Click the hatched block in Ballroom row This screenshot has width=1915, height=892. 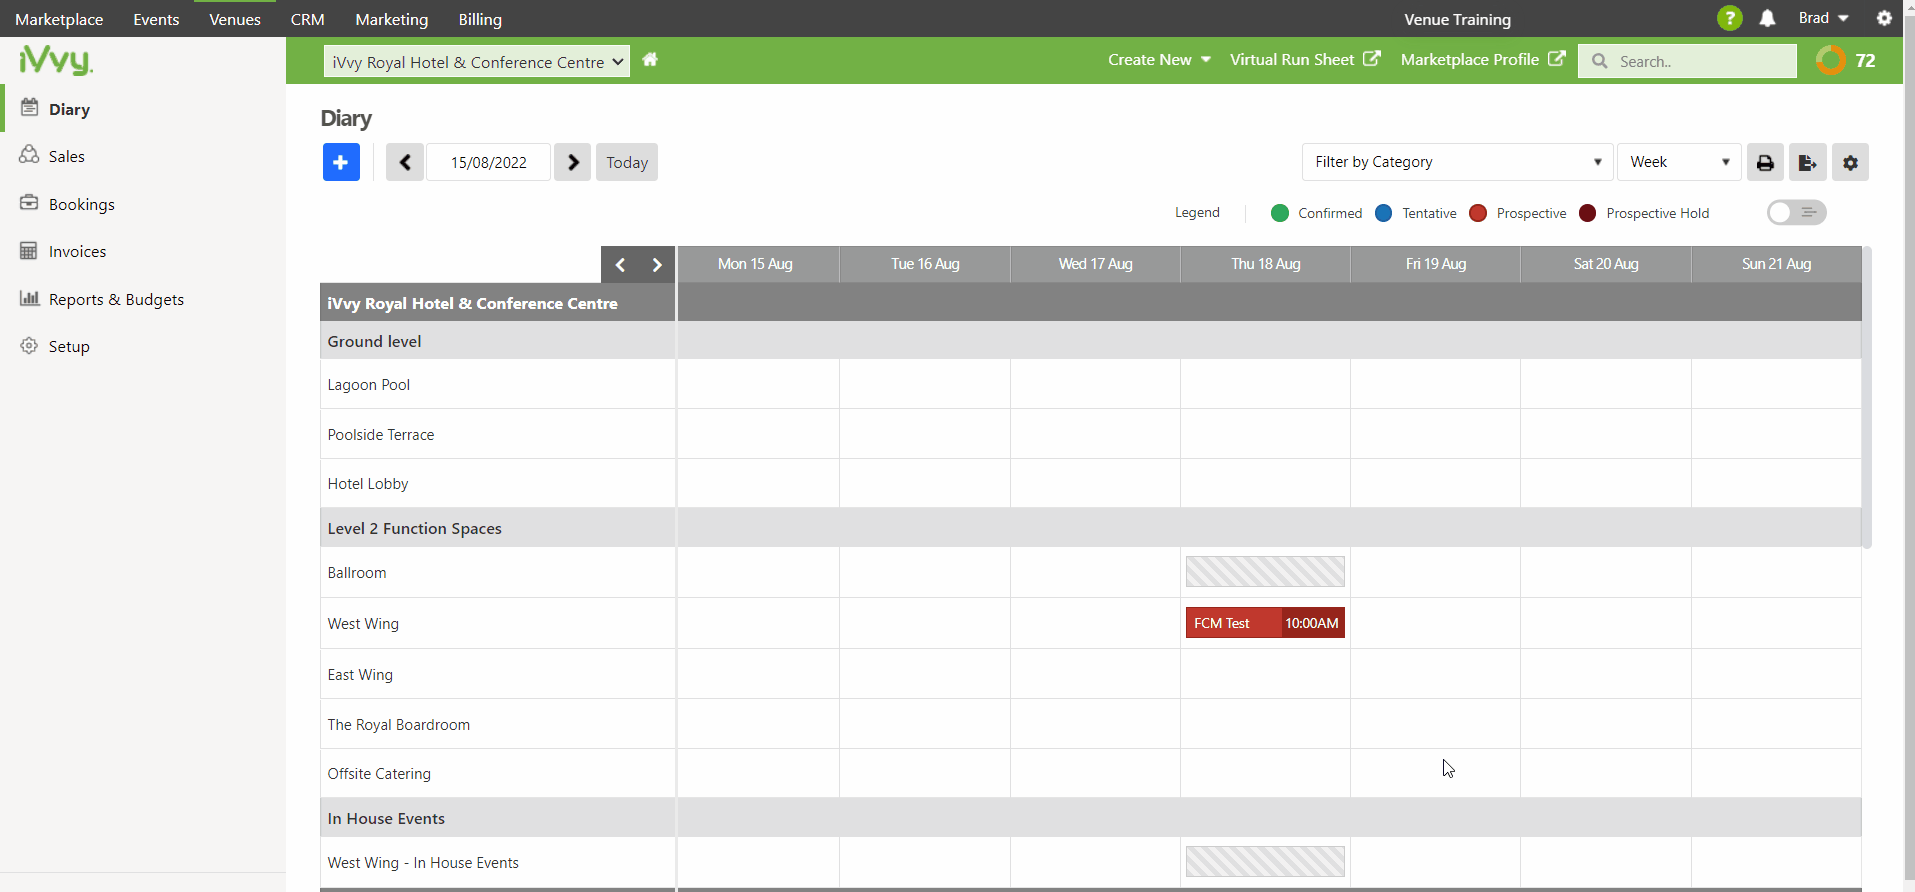pos(1265,572)
